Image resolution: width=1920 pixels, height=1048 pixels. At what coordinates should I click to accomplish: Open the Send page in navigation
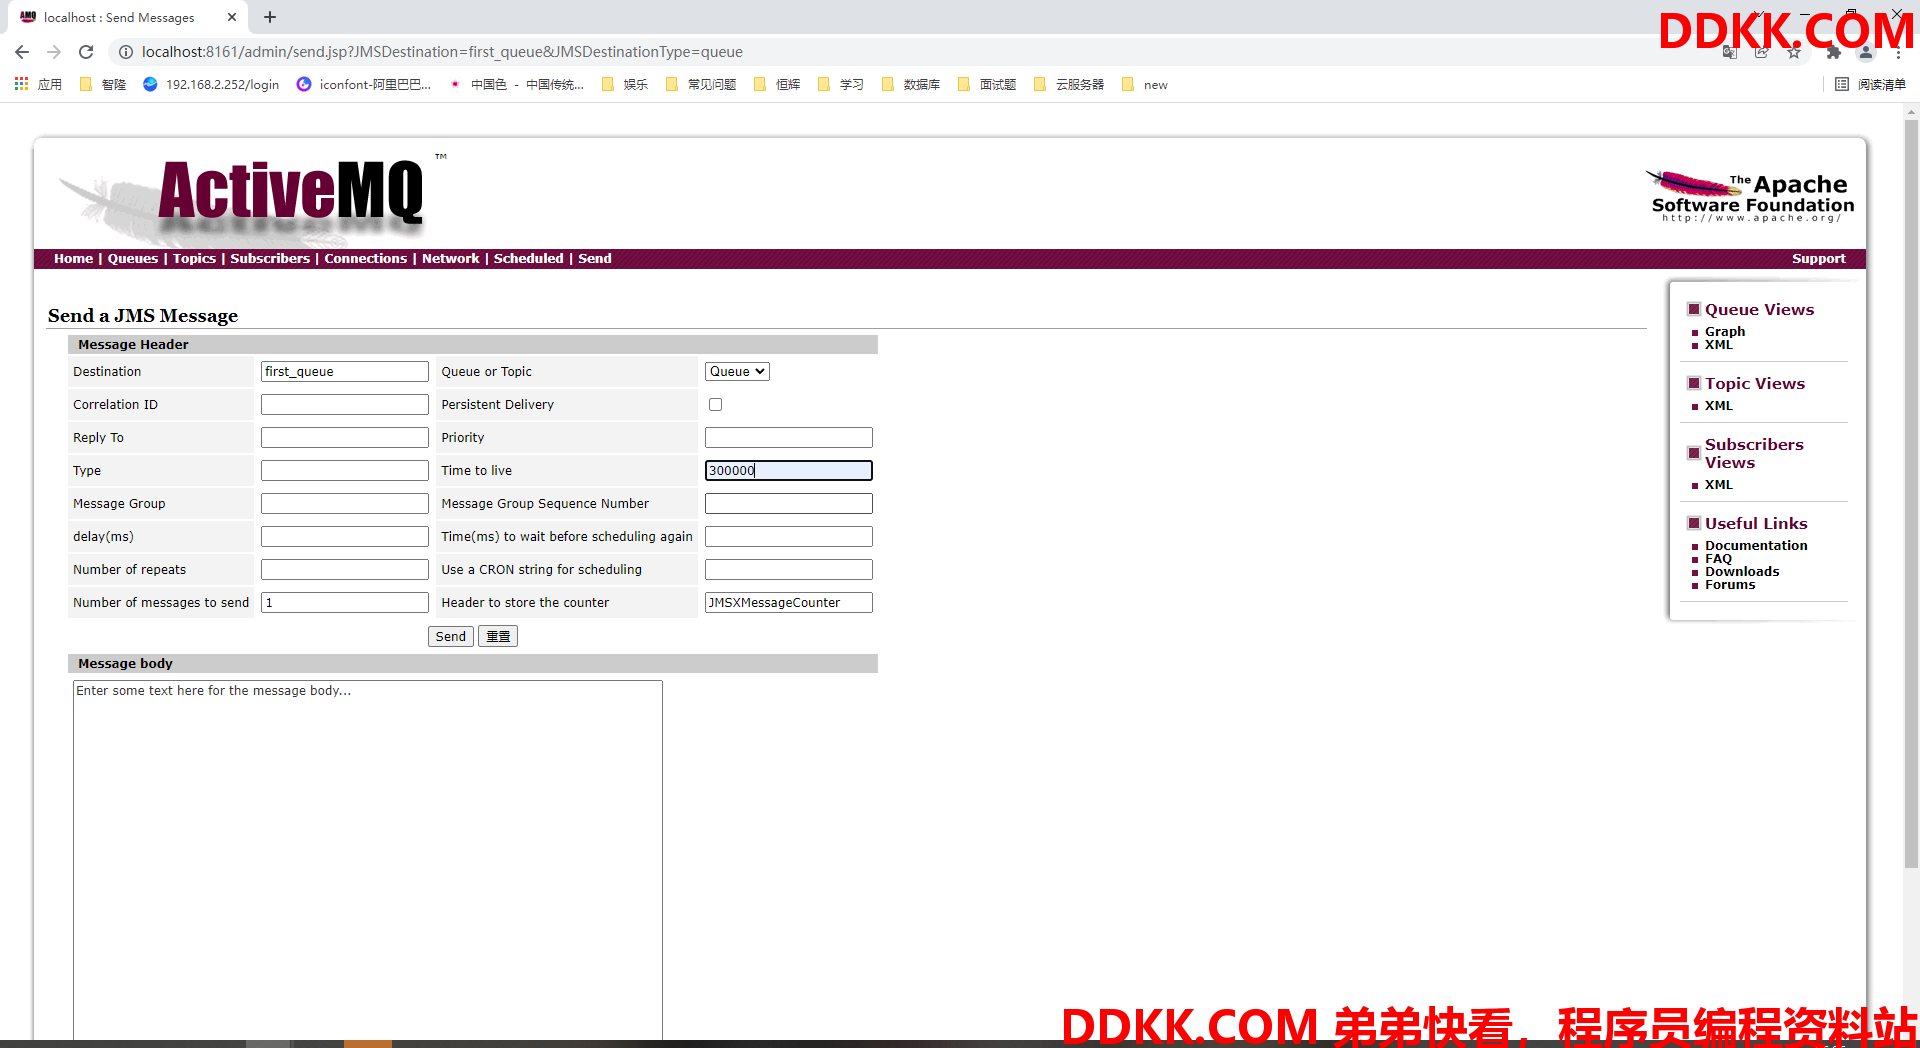pos(595,258)
